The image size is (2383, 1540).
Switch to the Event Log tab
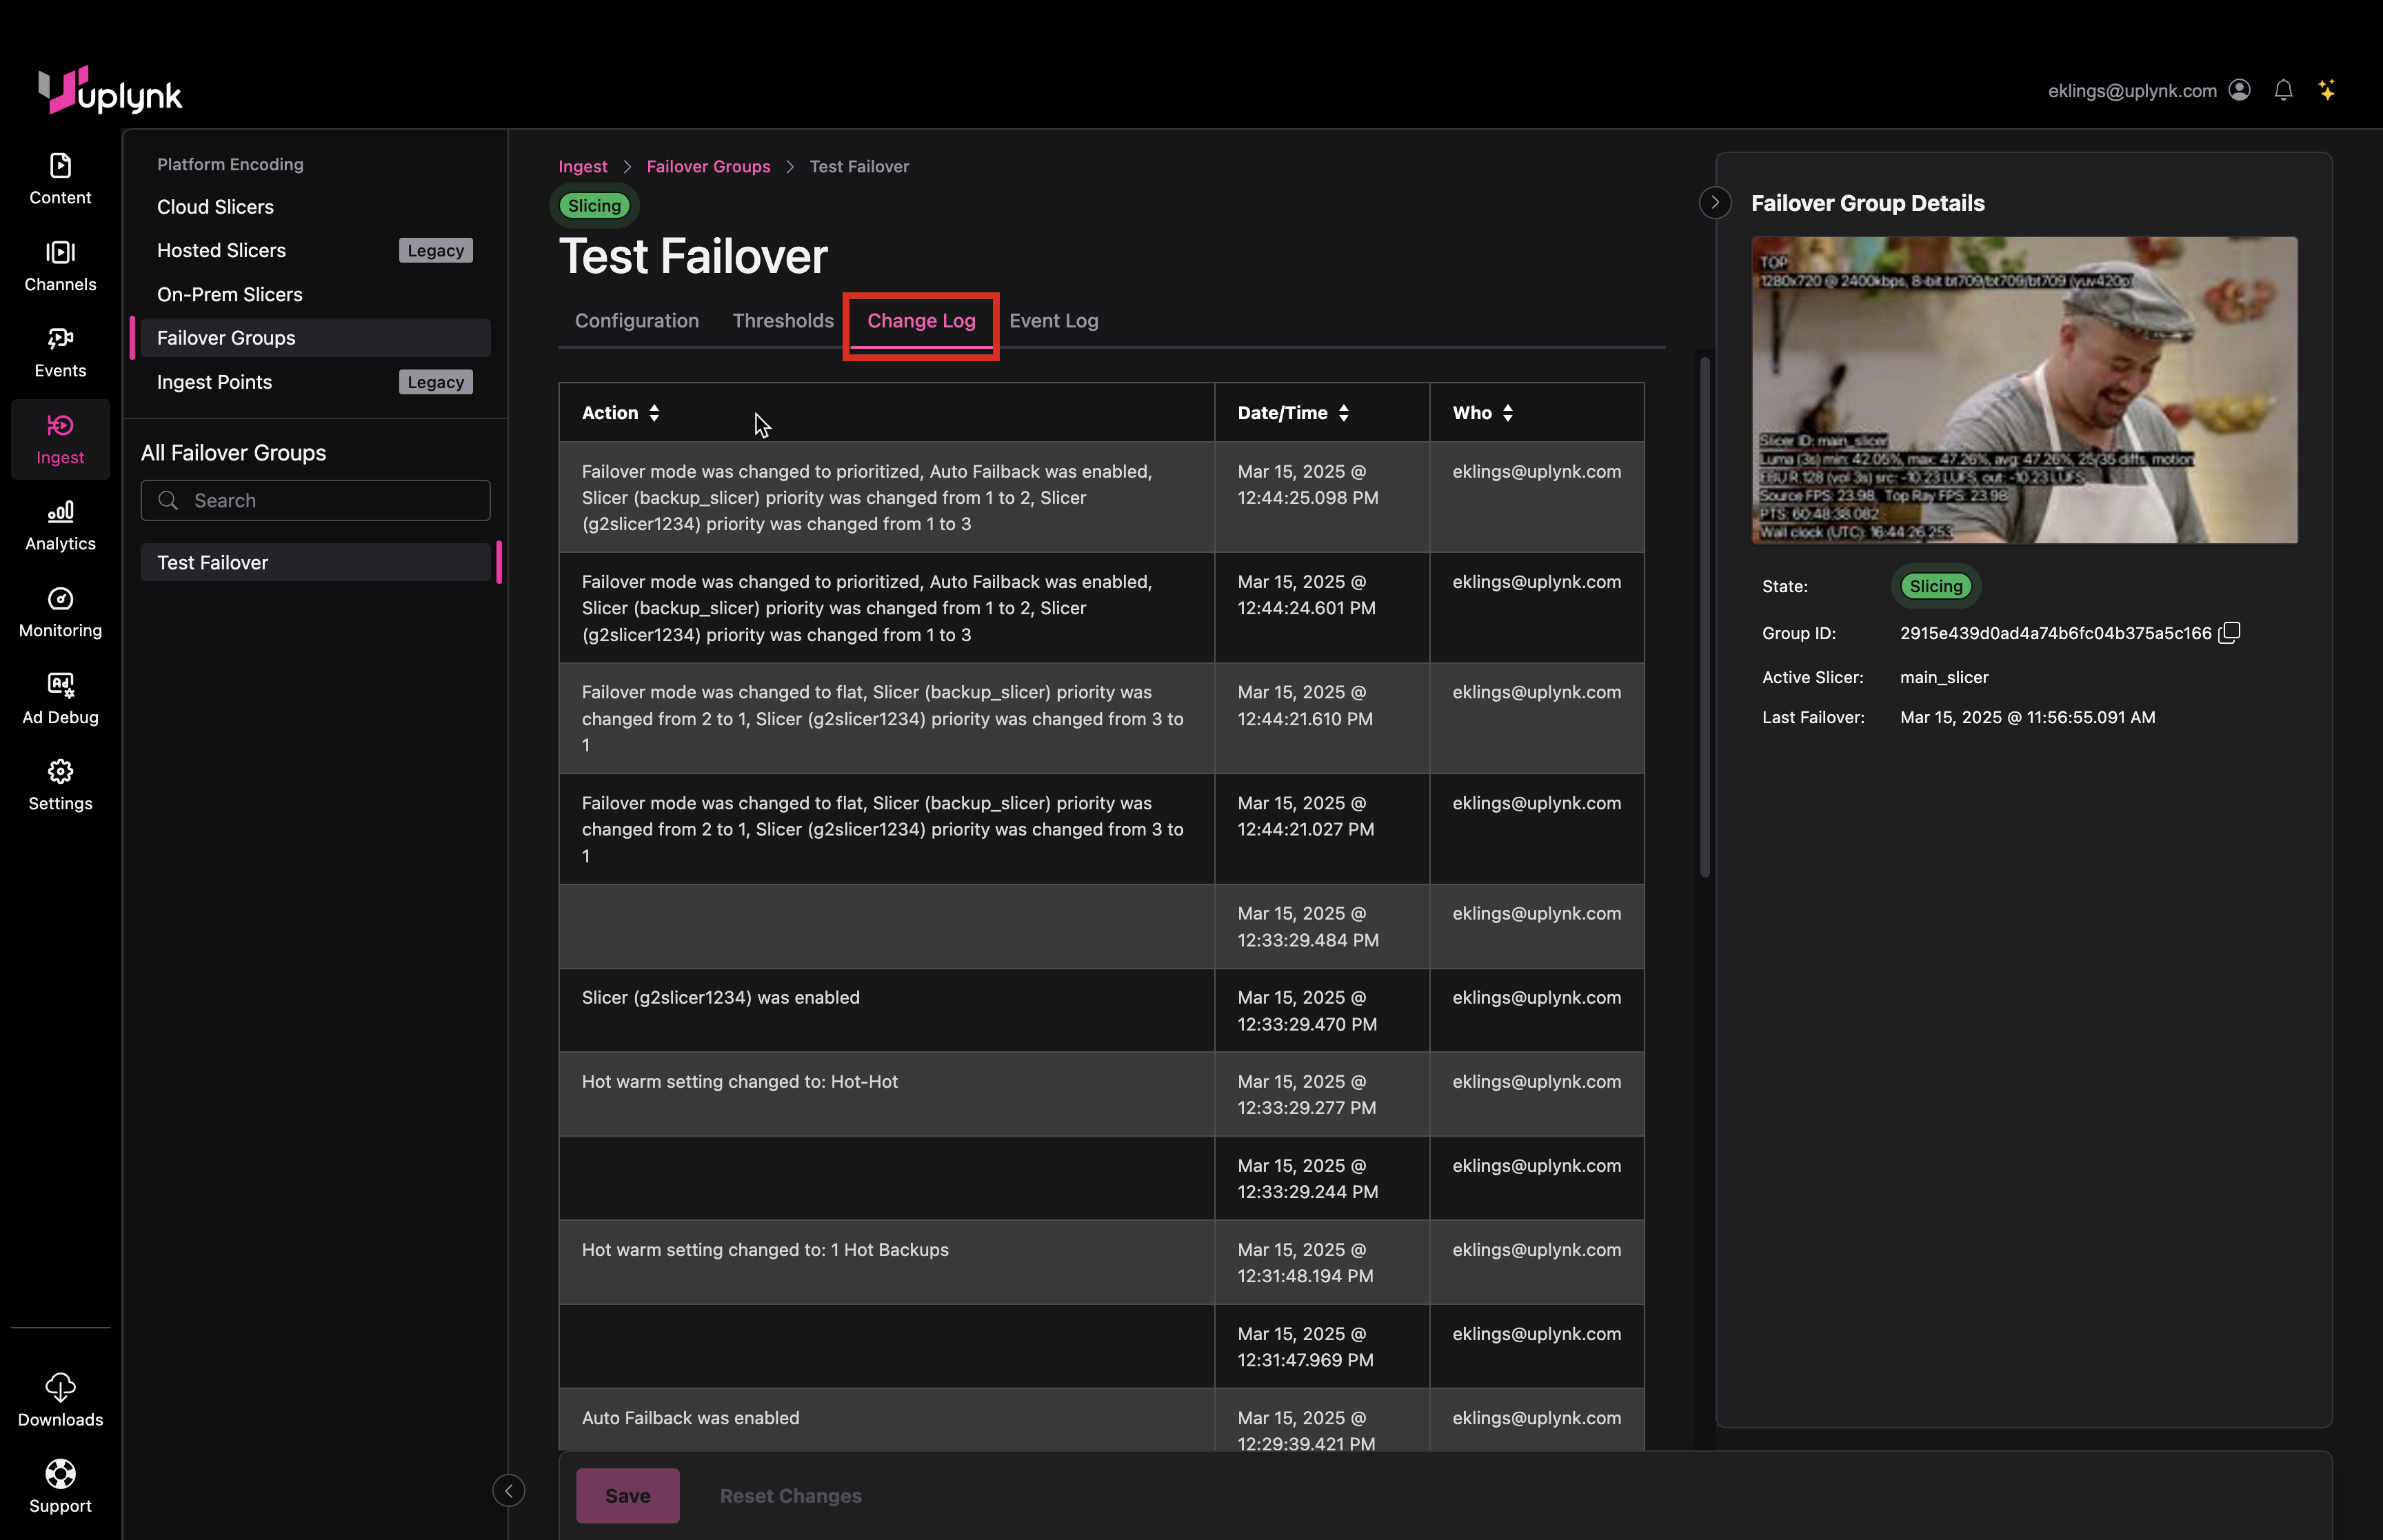1053,321
